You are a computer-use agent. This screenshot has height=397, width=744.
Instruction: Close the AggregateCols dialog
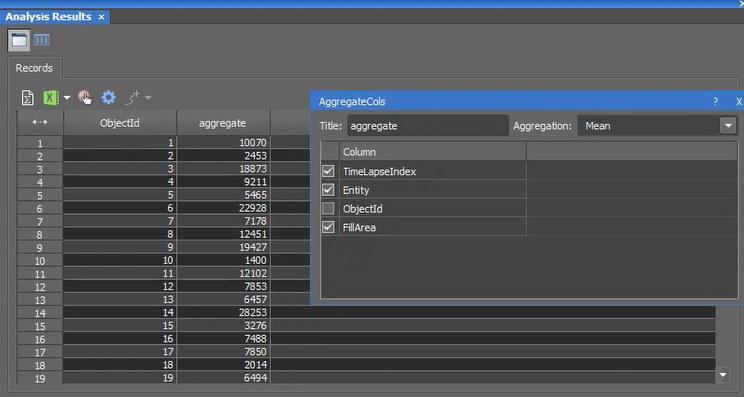(x=739, y=102)
